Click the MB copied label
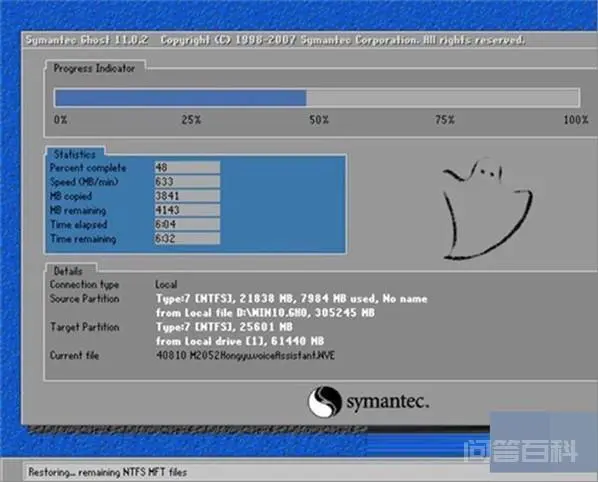The image size is (598, 482). point(71,196)
